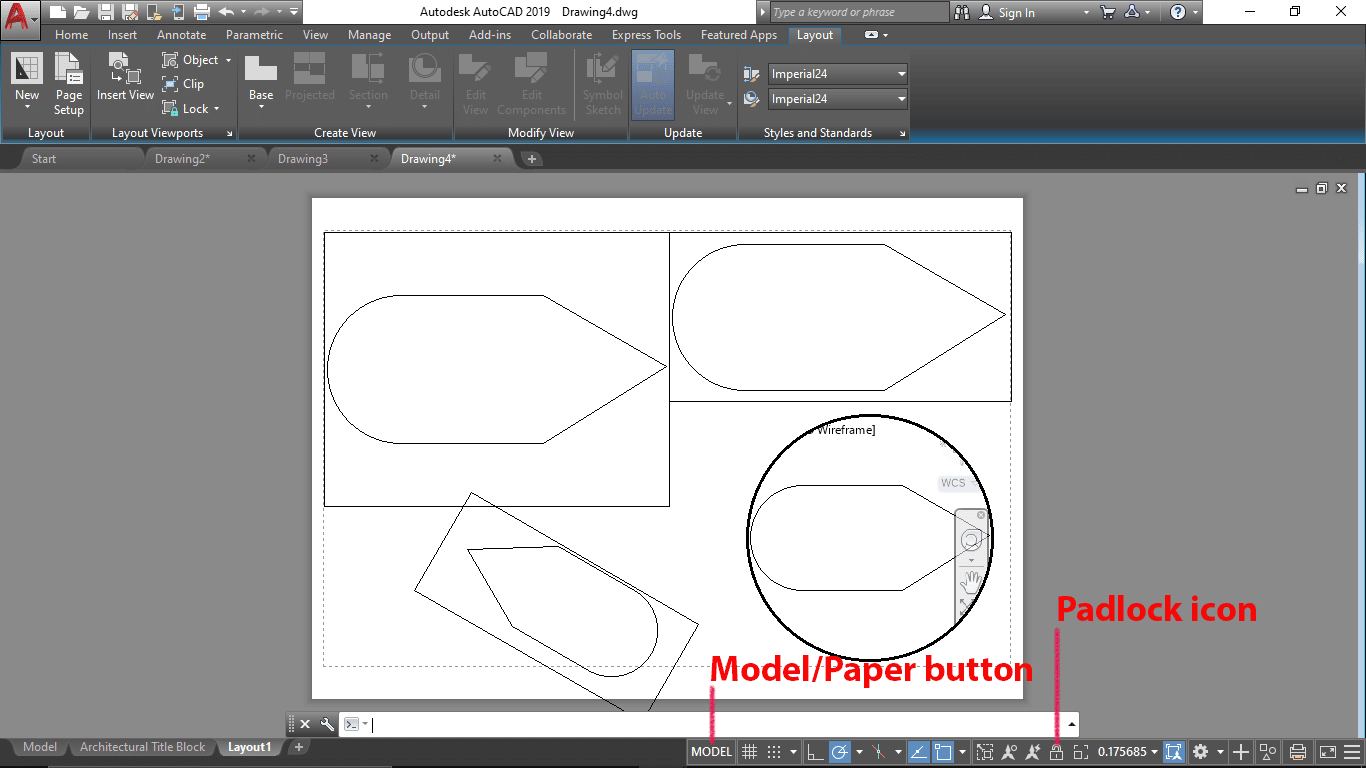Open the viewport scale 0.175685 dropdown
Viewport: 1366px width, 768px height.
1124,751
